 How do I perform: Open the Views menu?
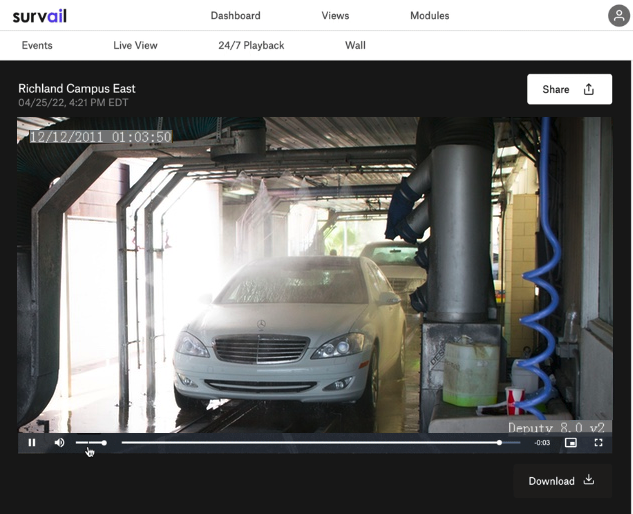point(335,16)
